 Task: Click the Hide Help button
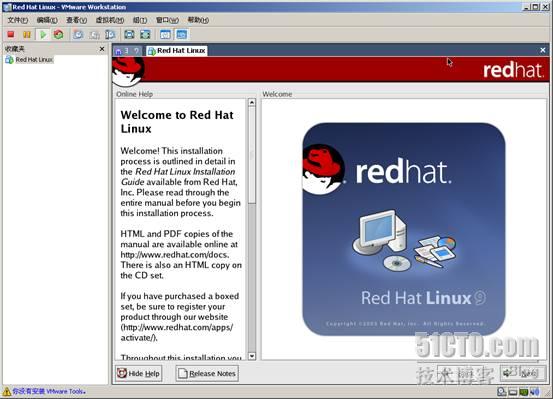[x=139, y=373]
